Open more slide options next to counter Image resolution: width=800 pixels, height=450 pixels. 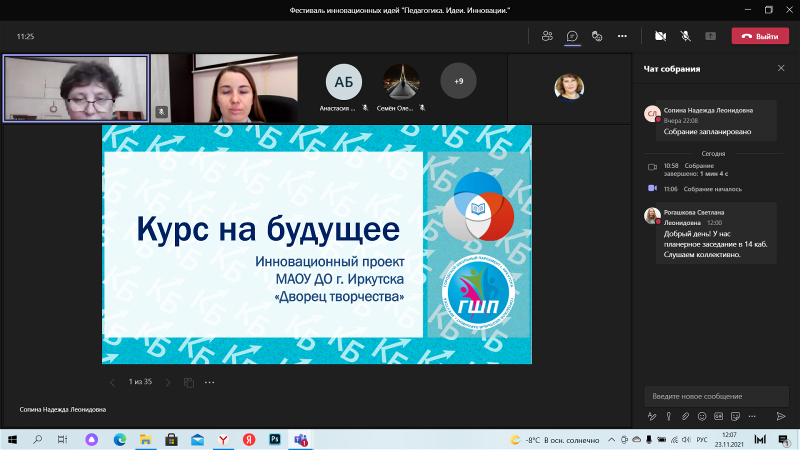pyautogui.click(x=209, y=382)
